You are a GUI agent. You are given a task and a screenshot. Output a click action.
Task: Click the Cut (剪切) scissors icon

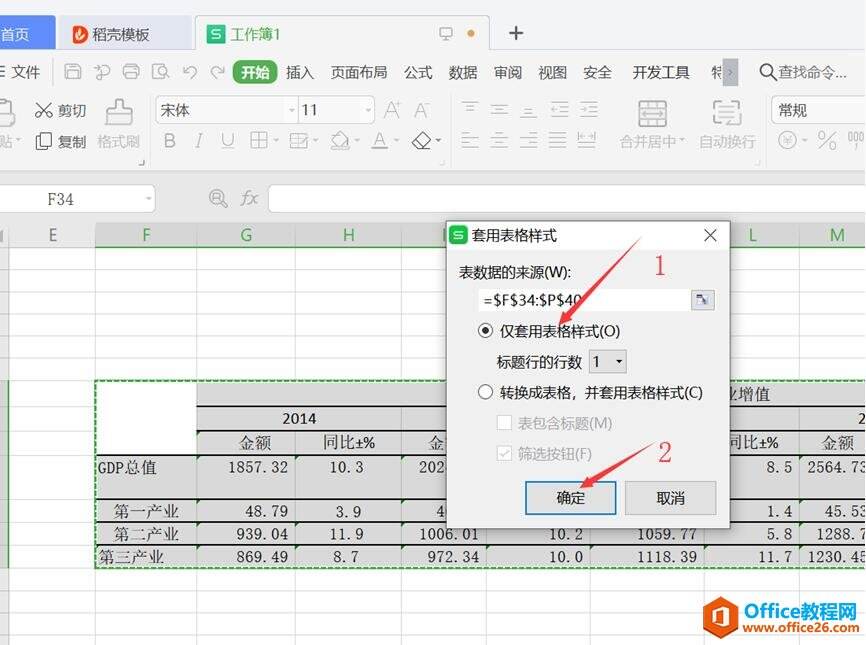(x=44, y=110)
